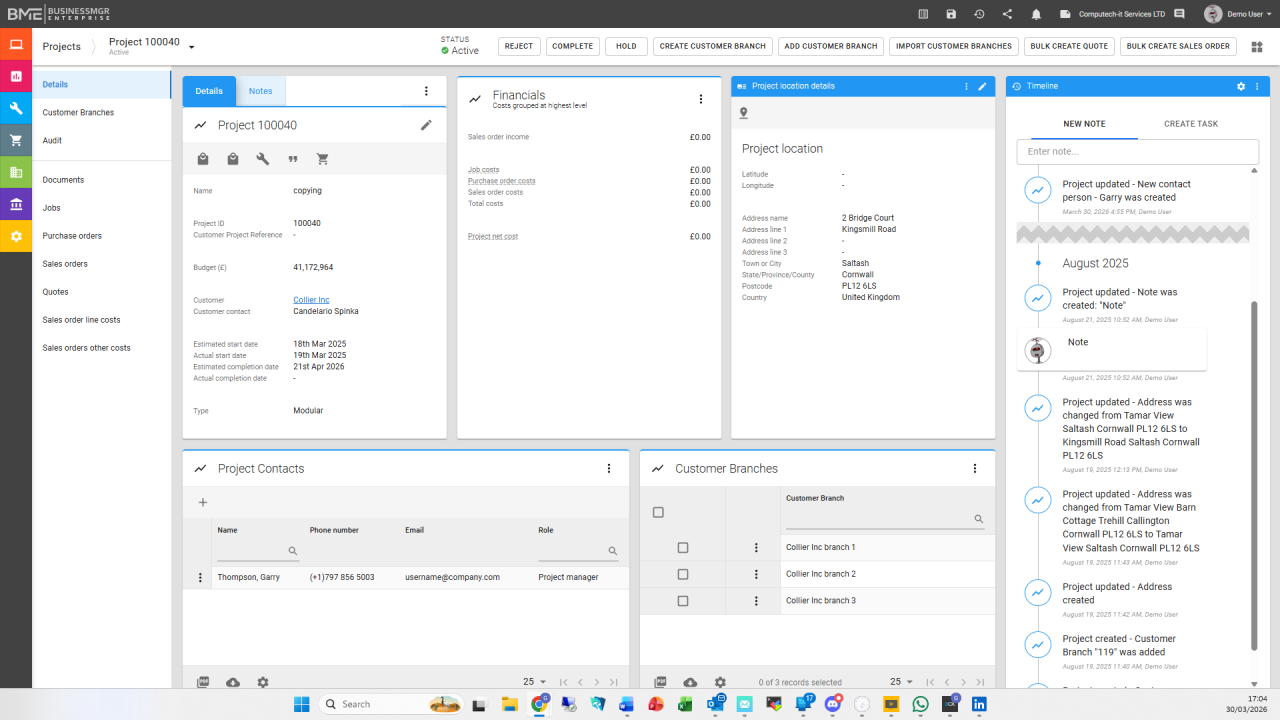
Task: Open the page size dropdown in Project Contacts
Action: pyautogui.click(x=535, y=682)
